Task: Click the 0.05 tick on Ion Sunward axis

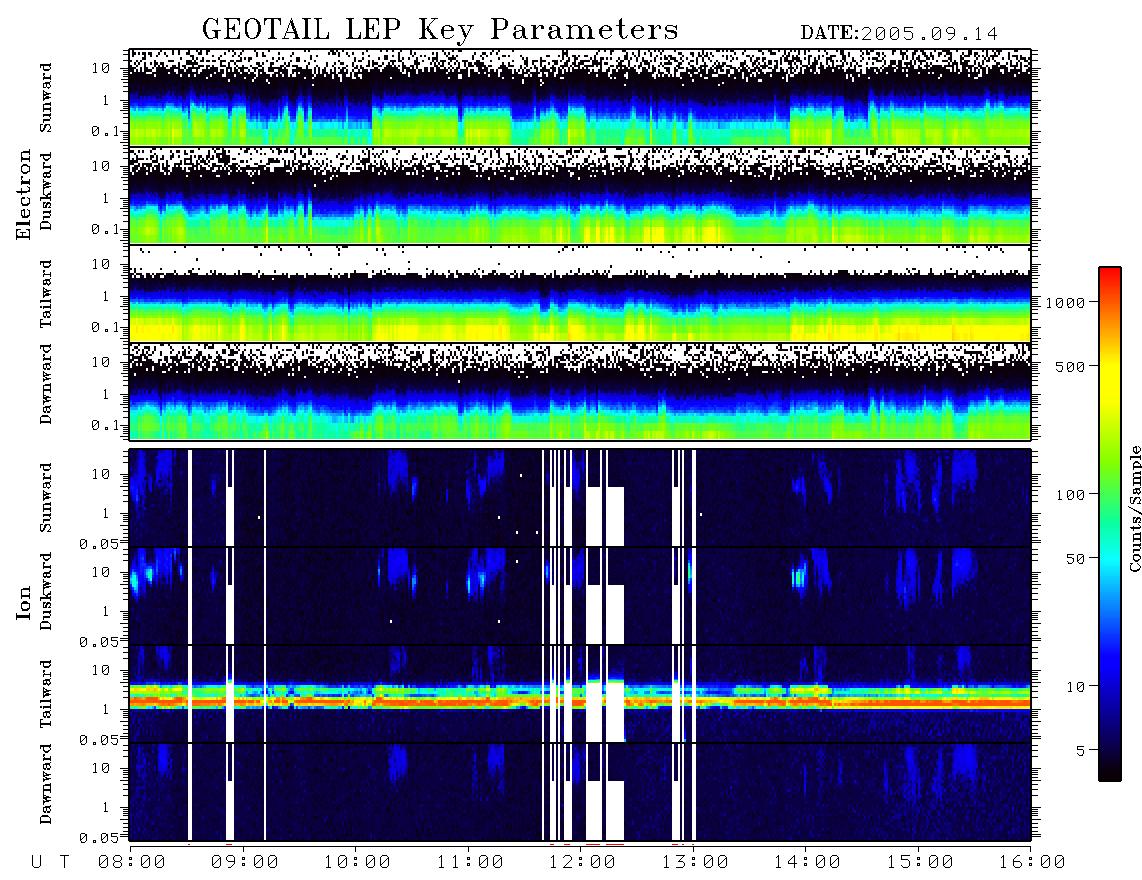Action: tap(99, 544)
